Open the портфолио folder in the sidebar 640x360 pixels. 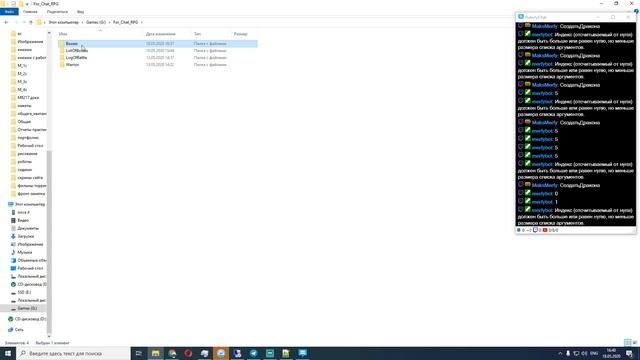(x=28, y=138)
